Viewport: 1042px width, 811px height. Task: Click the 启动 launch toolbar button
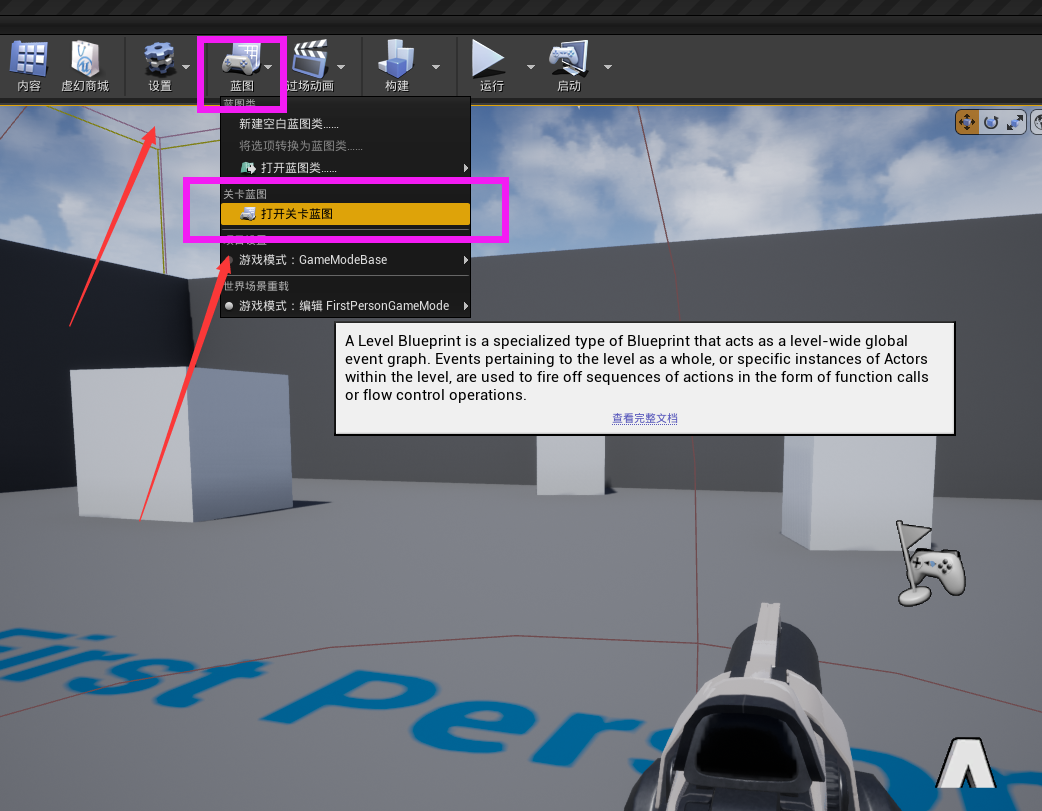coord(569,66)
